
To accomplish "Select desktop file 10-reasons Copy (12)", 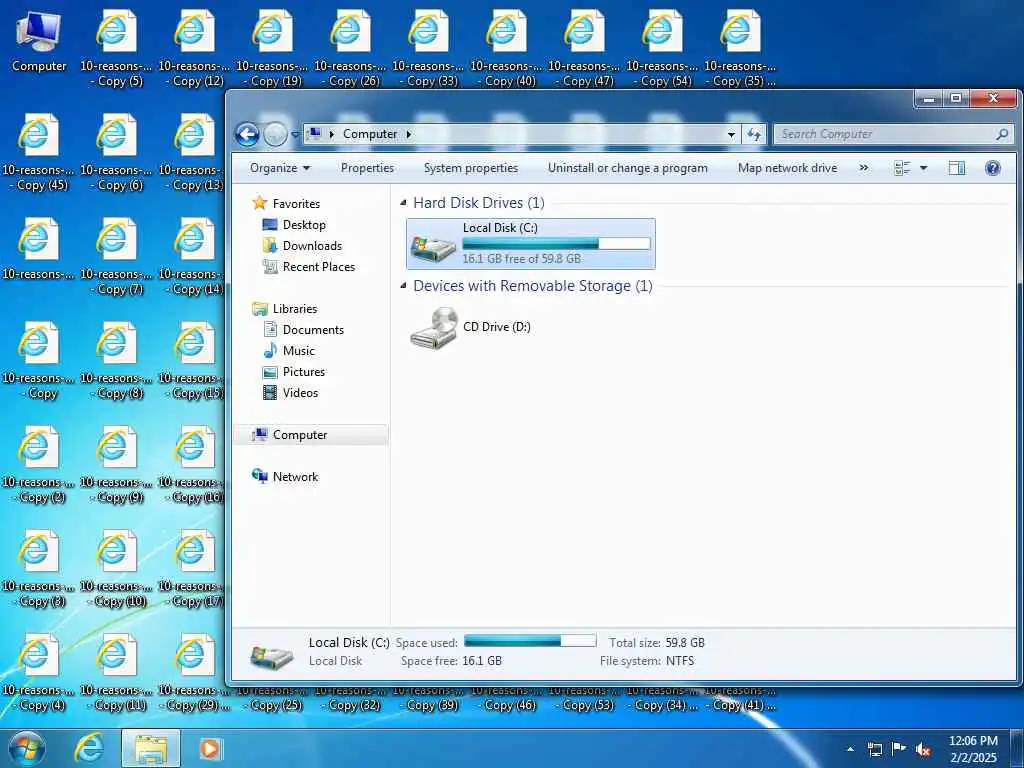I will click(194, 48).
